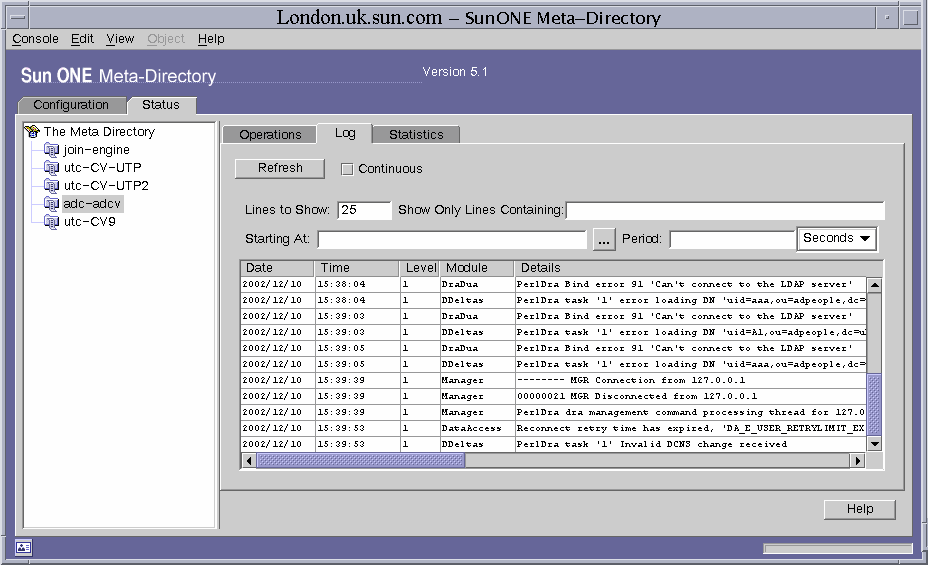Select The Meta Directory tree label

coord(99,131)
